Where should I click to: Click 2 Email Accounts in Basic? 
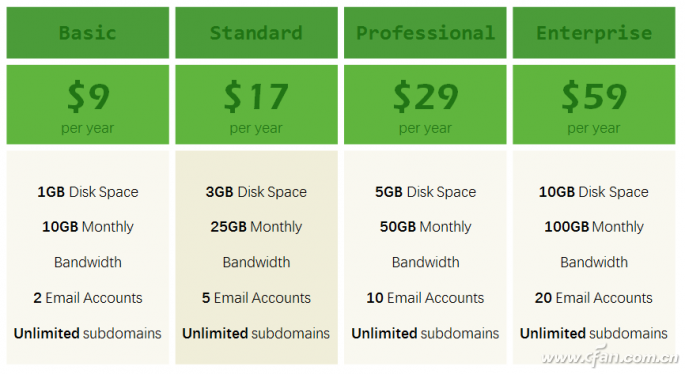(x=87, y=298)
